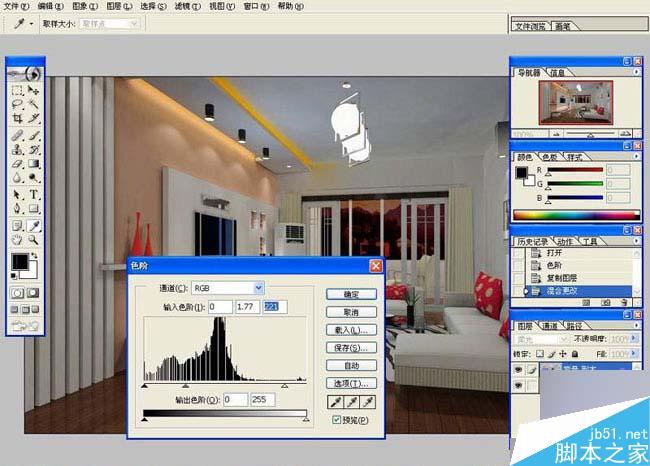Click the 选项(T)... options button
This screenshot has width=650, height=466.
pos(352,383)
